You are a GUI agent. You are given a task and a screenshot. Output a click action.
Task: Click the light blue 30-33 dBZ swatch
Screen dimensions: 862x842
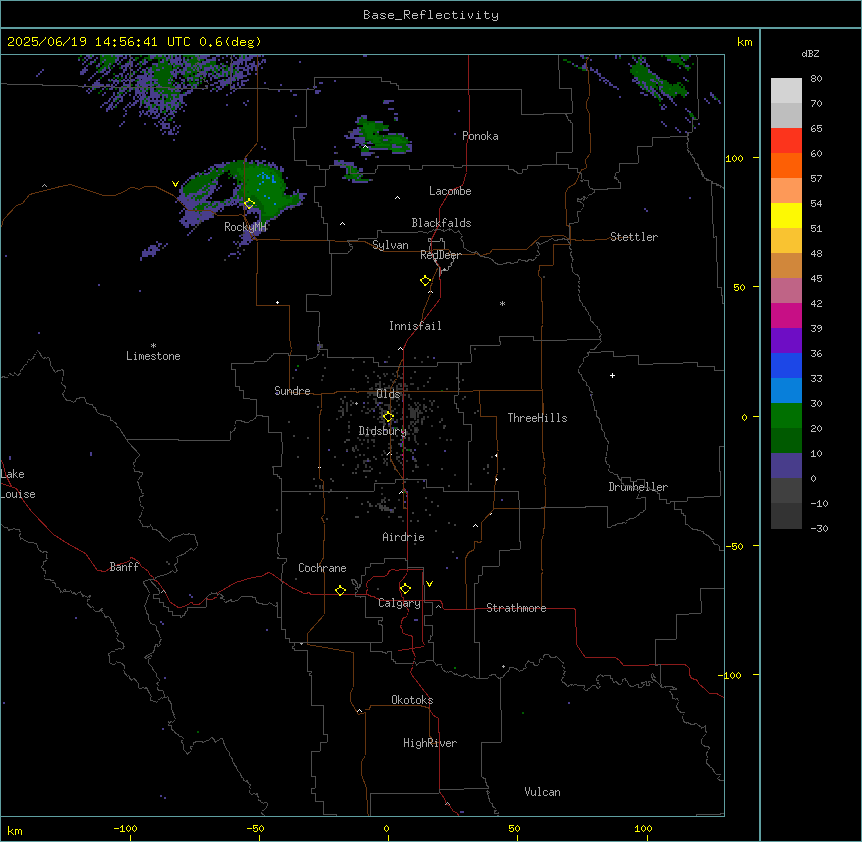point(786,391)
